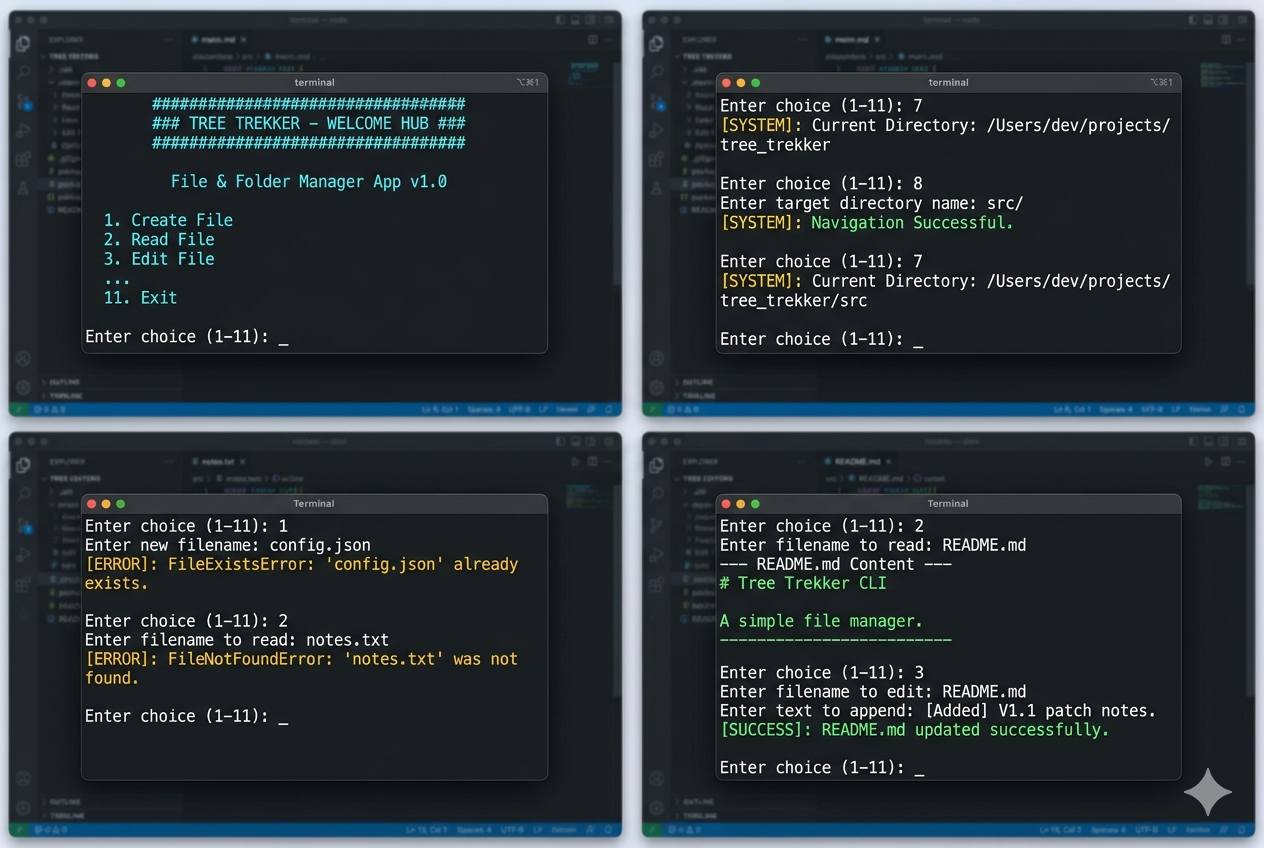Expand the Timeline section in the bottom-right window's explorer
This screenshot has width=1264, height=848.
(x=700, y=816)
